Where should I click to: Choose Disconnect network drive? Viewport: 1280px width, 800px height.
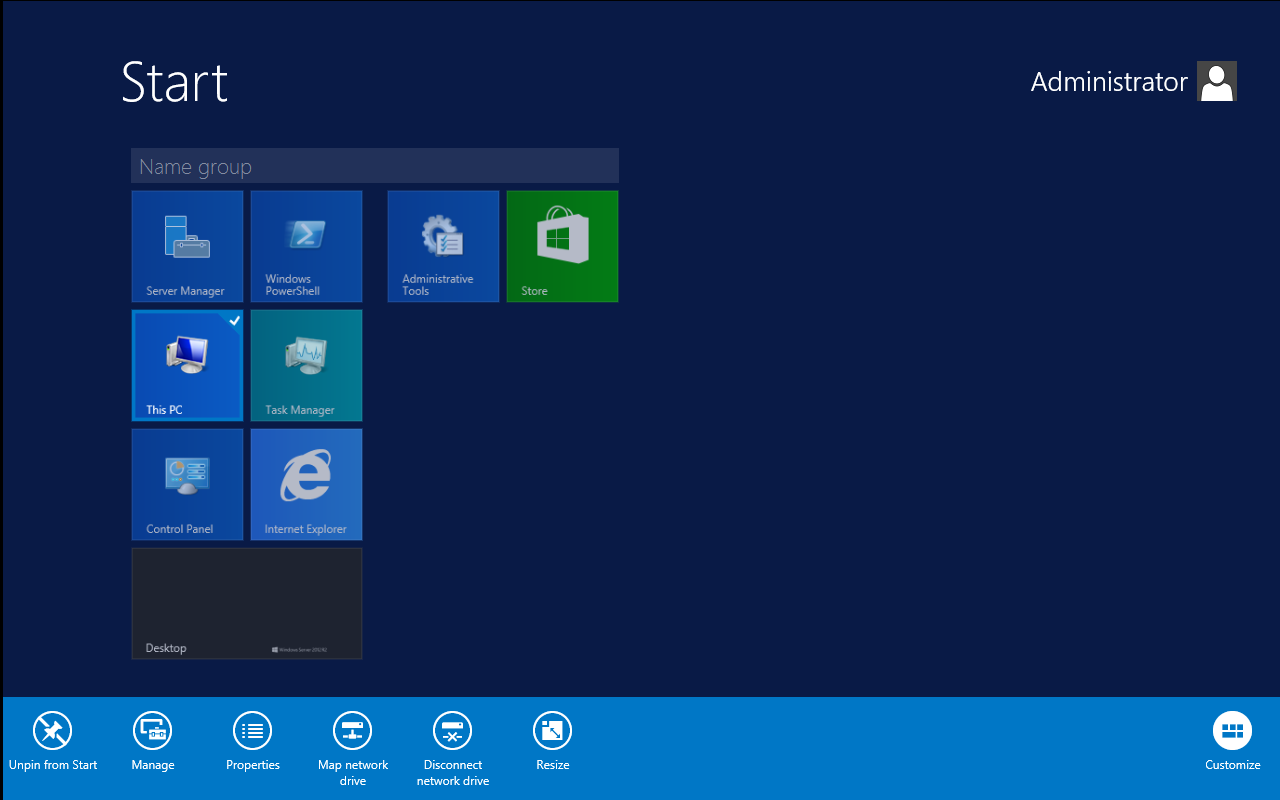tap(452, 740)
